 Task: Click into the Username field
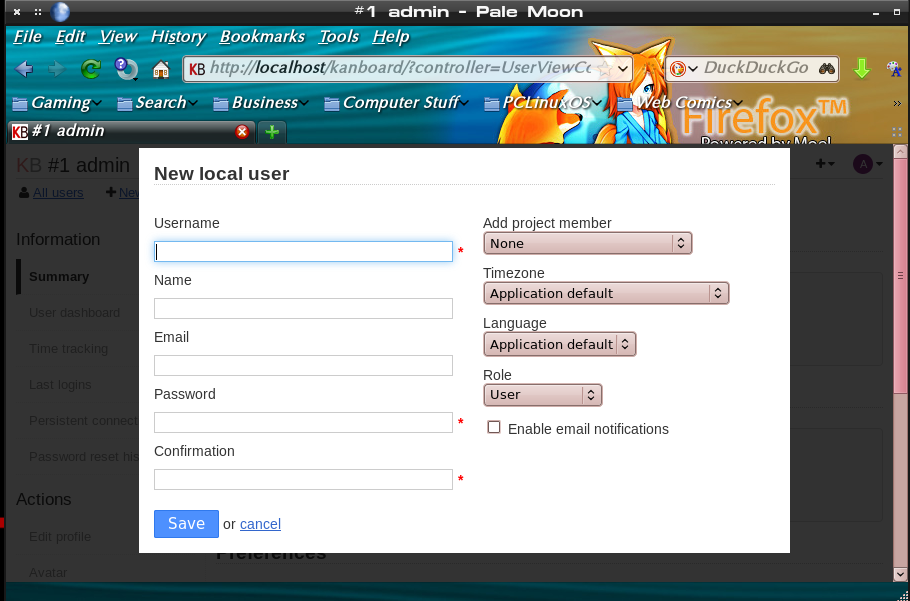click(303, 251)
